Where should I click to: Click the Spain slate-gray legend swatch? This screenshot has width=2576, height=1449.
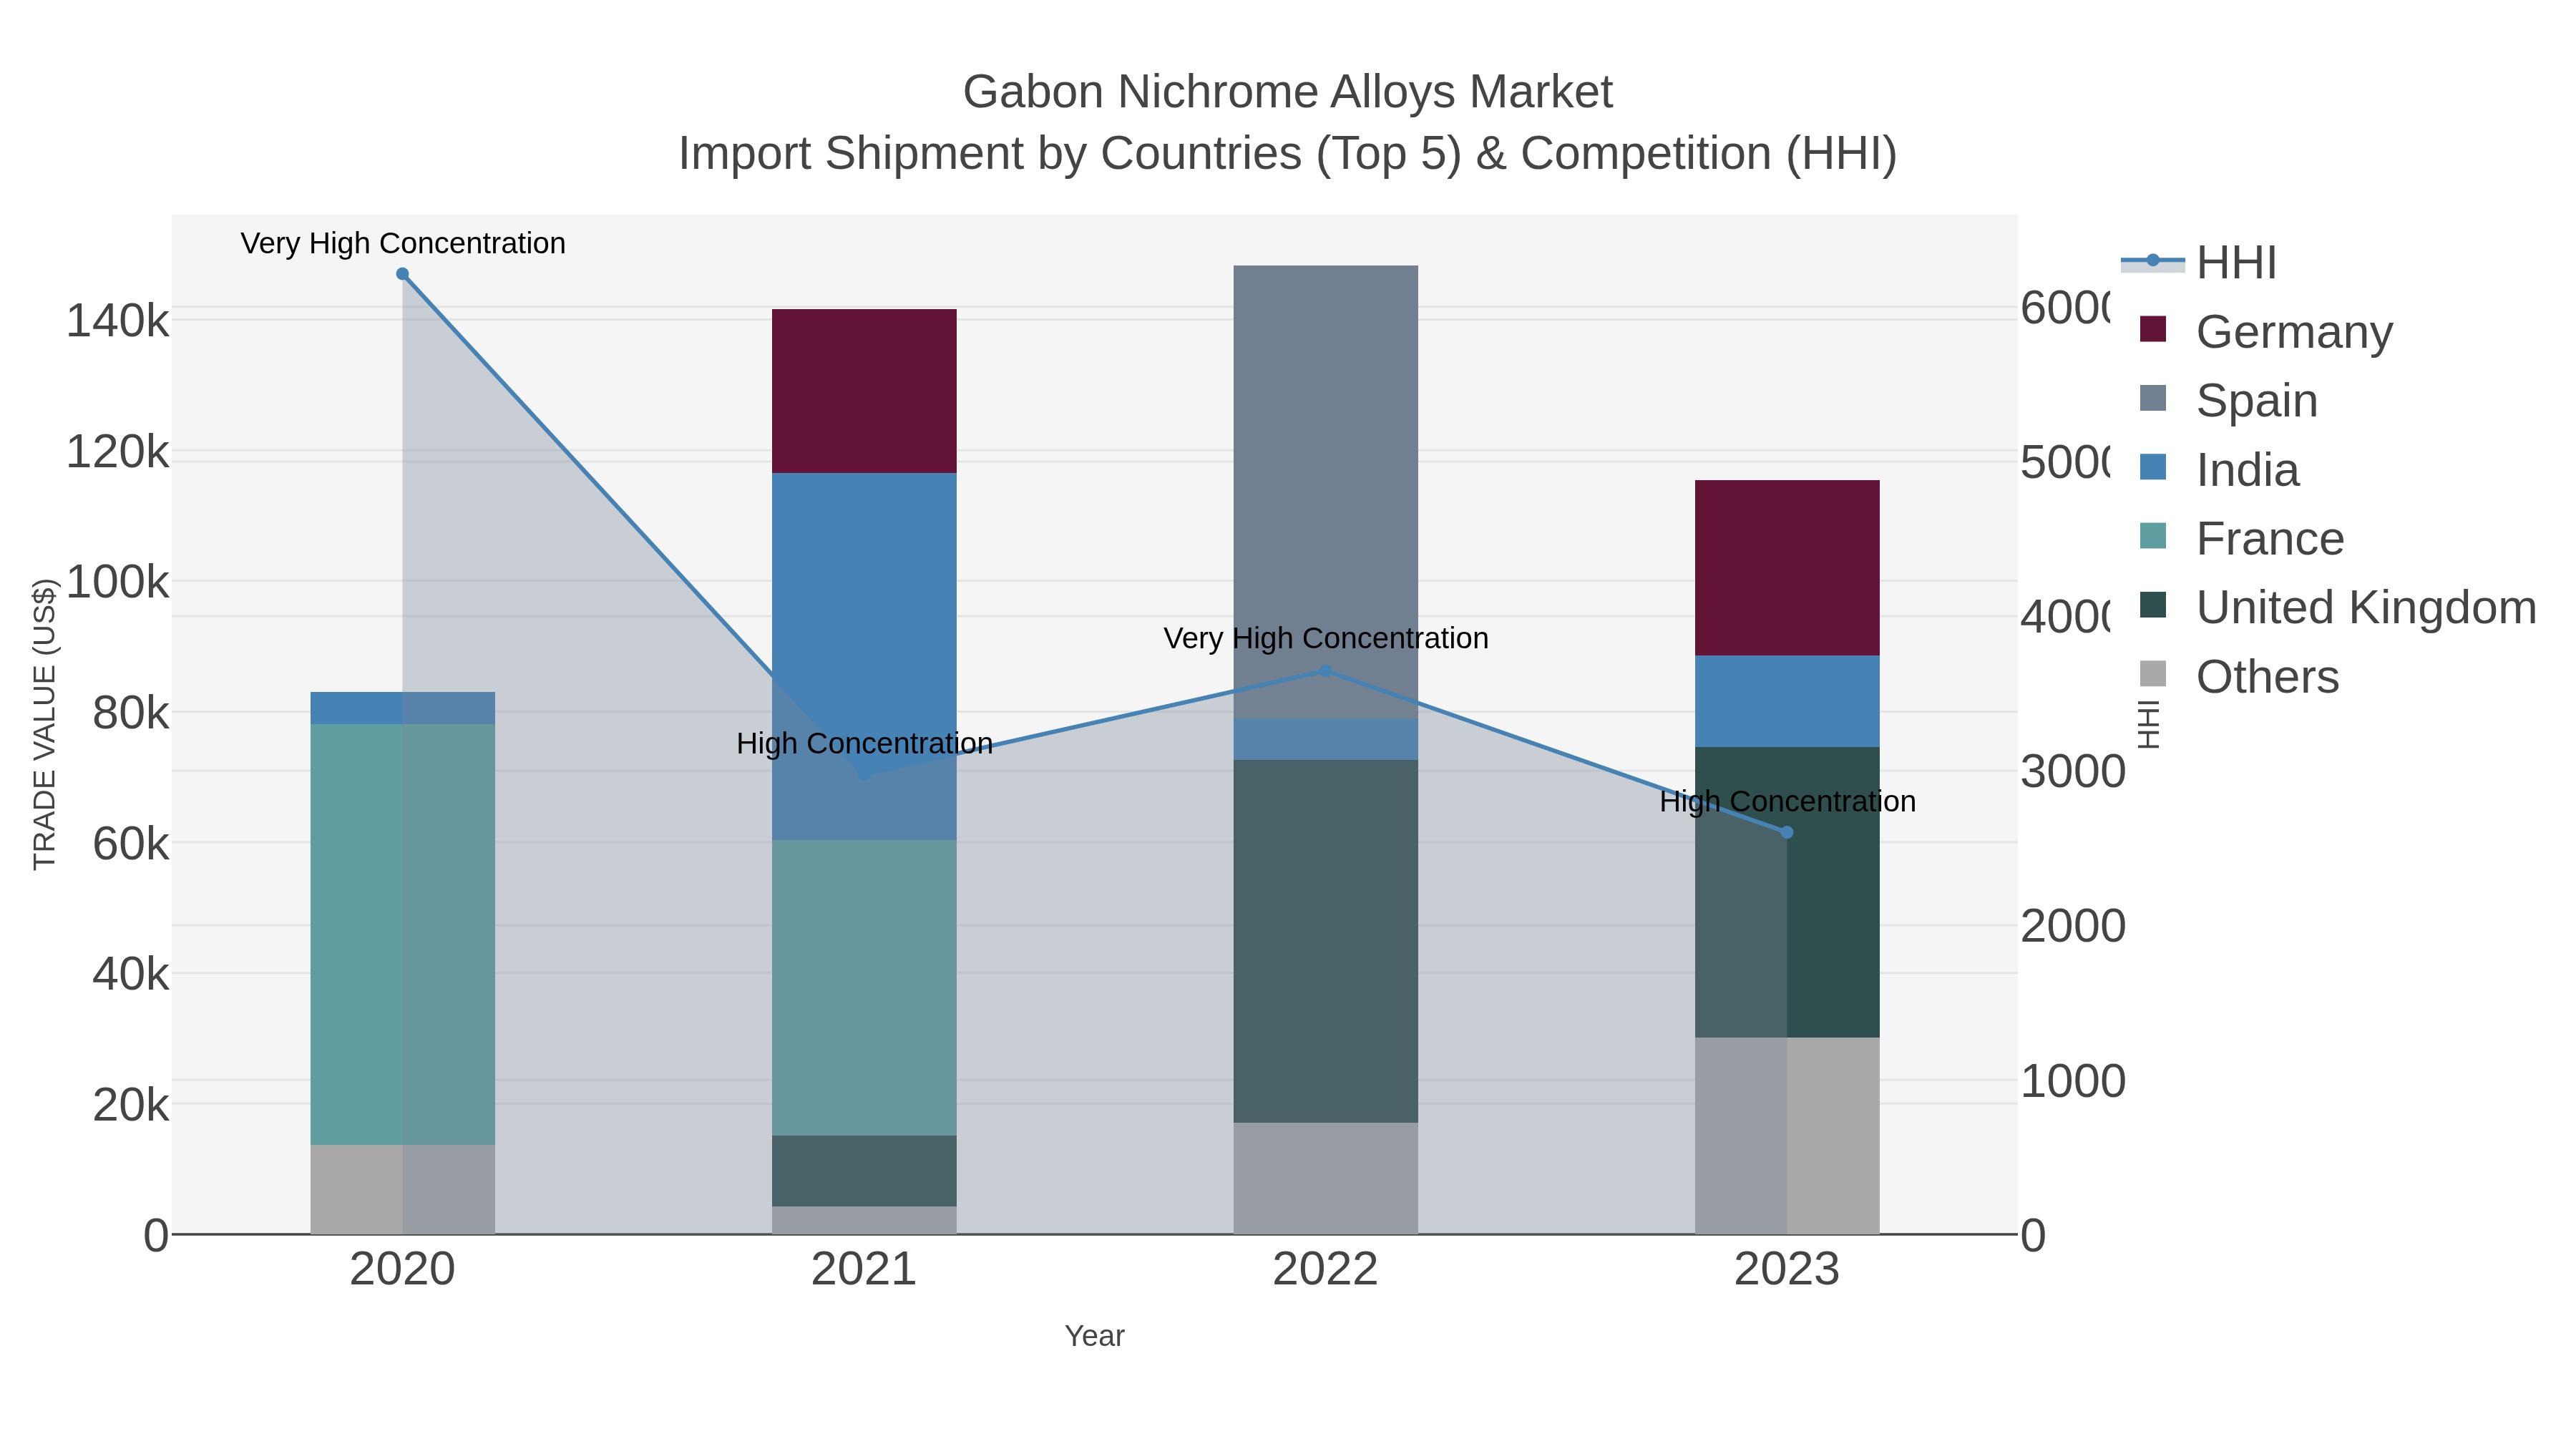click(x=2153, y=398)
